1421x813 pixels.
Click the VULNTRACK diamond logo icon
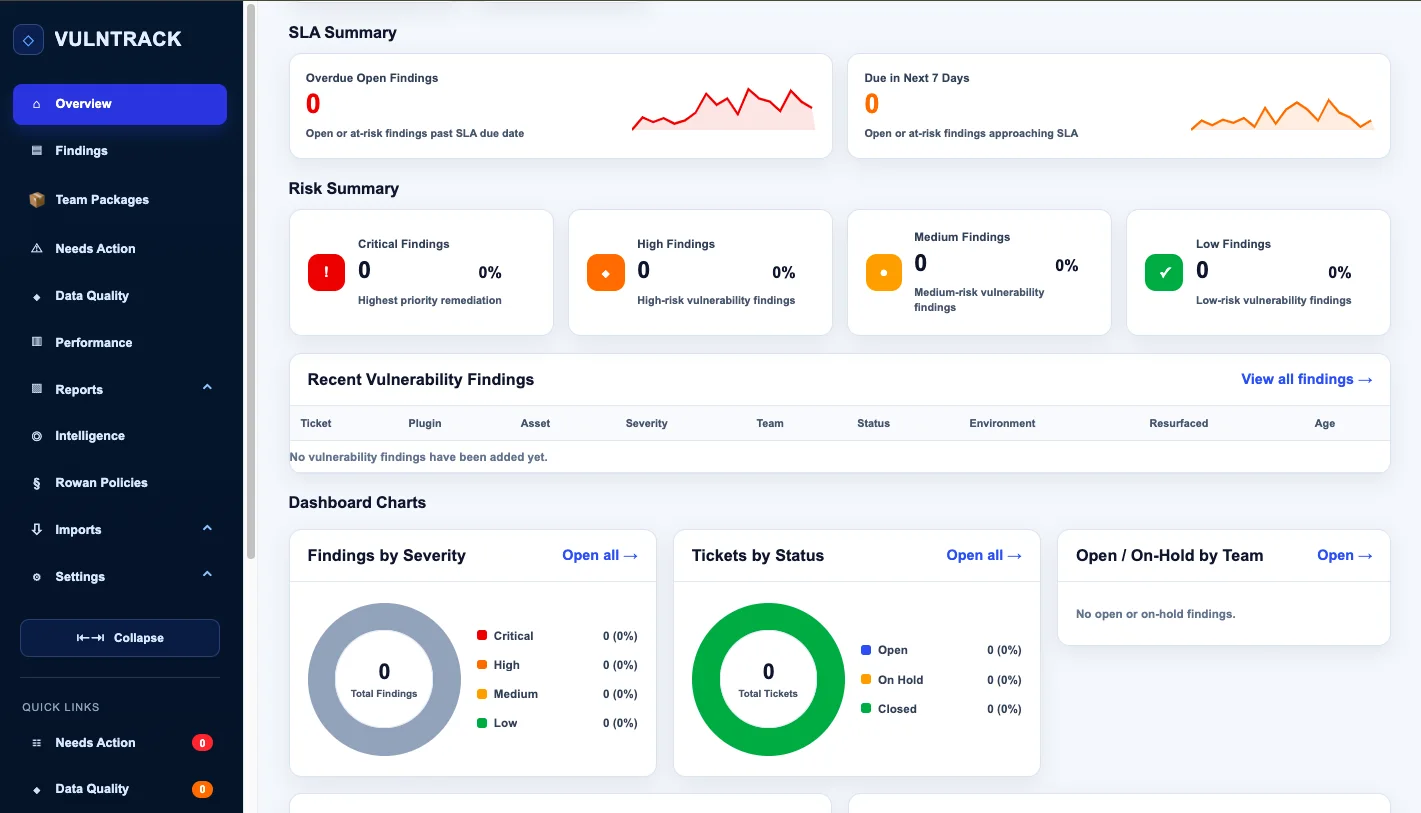(28, 39)
